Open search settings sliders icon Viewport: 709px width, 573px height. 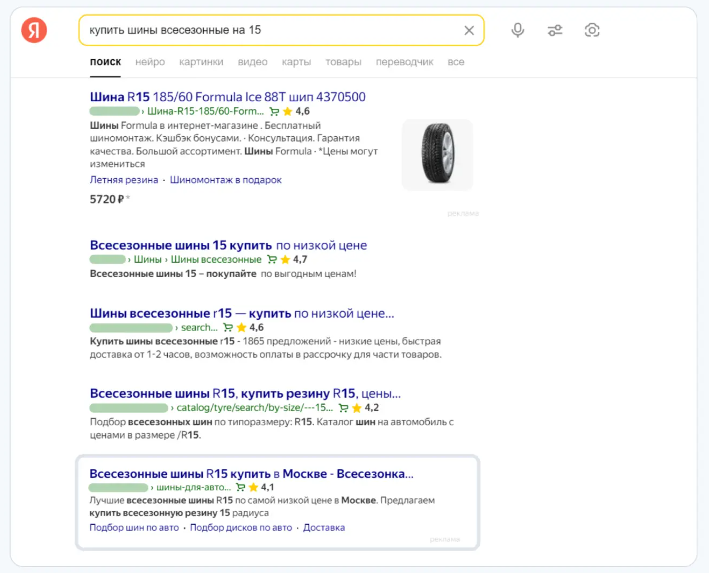[555, 30]
